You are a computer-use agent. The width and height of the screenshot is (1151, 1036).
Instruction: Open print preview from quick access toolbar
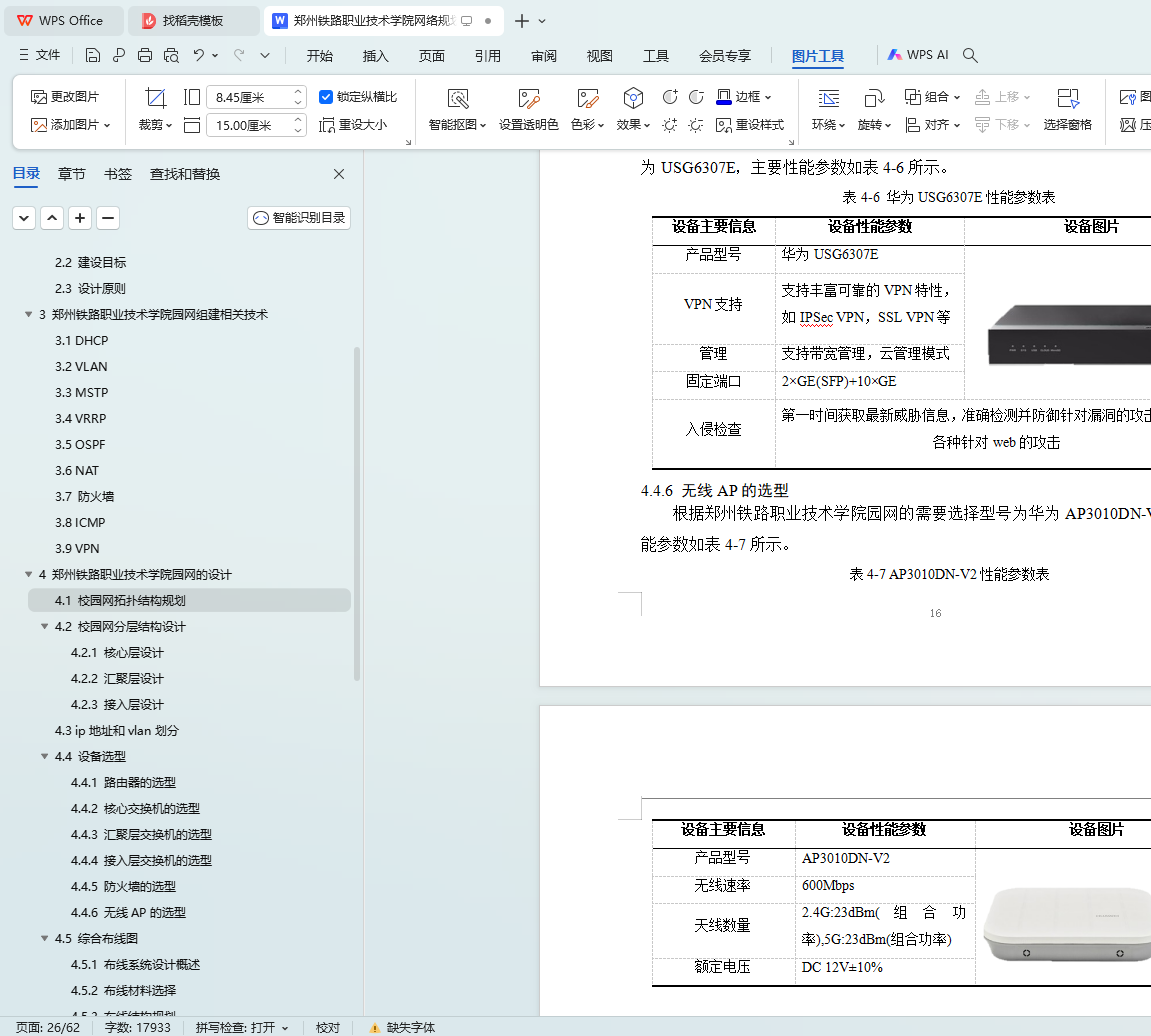click(171, 55)
